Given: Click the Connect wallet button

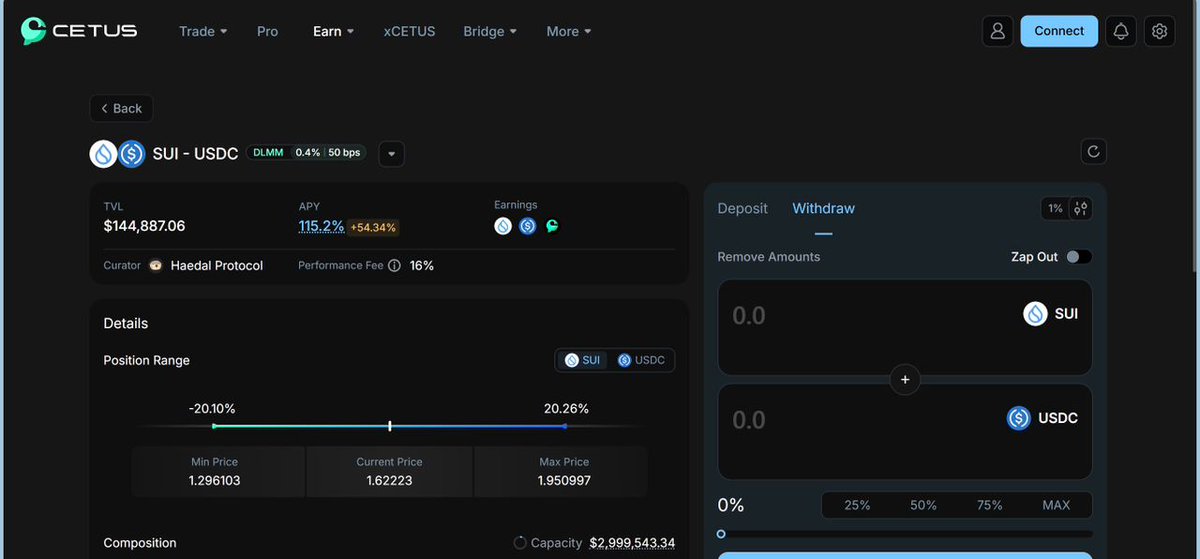Looking at the screenshot, I should 1059,31.
